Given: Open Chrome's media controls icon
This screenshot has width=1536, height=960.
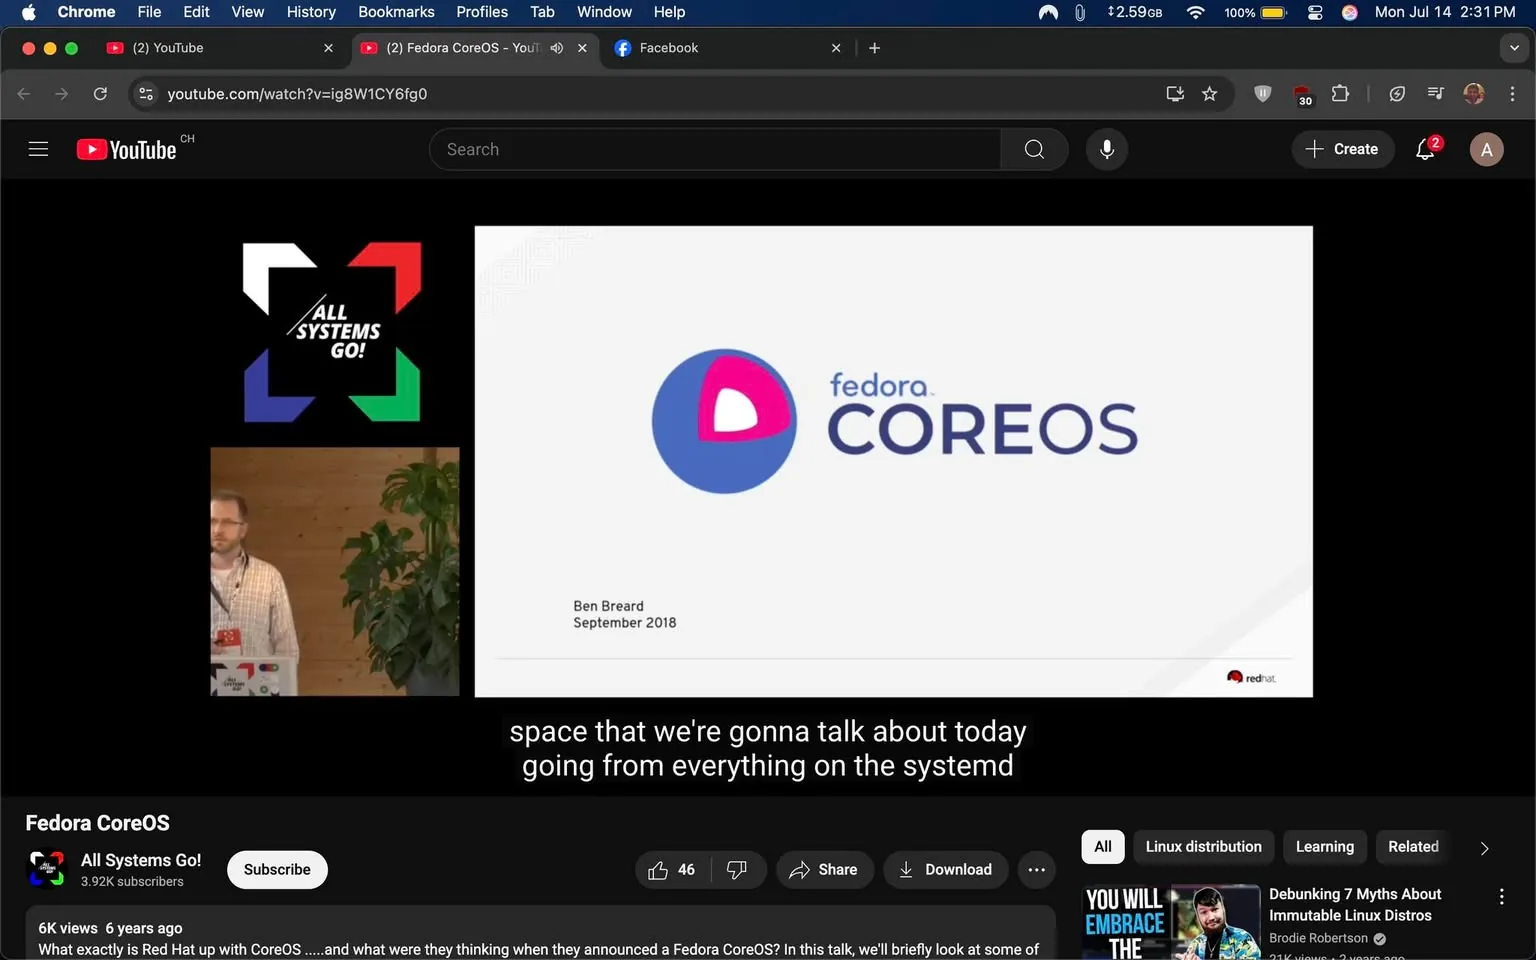Looking at the screenshot, I should pos(1434,94).
